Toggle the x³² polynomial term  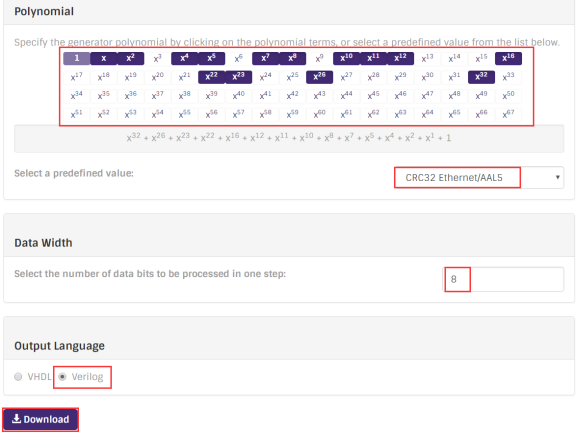481,77
